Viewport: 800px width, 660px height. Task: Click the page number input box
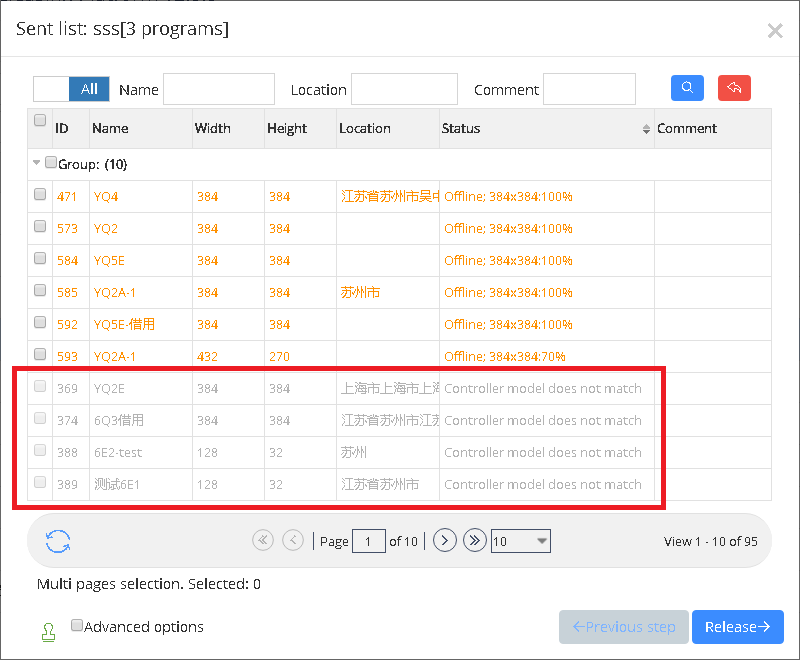[x=369, y=541]
